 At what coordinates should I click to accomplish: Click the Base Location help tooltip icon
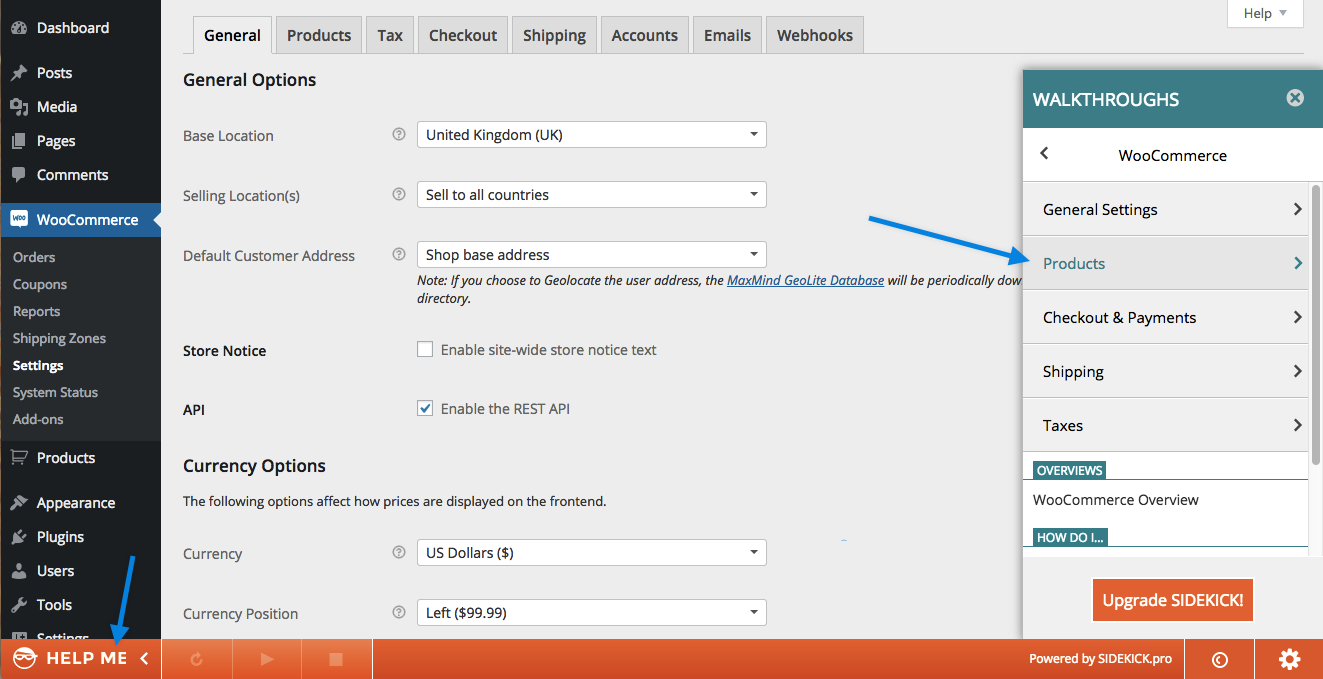(399, 134)
